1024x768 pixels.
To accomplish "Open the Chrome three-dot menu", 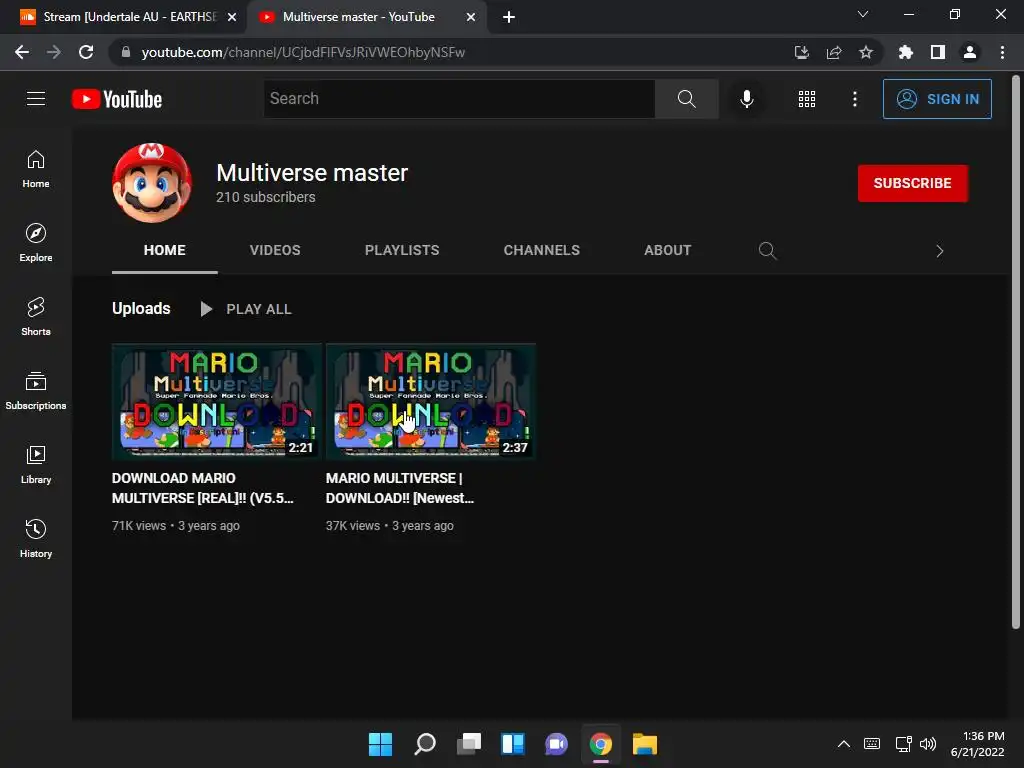I will point(1002,52).
